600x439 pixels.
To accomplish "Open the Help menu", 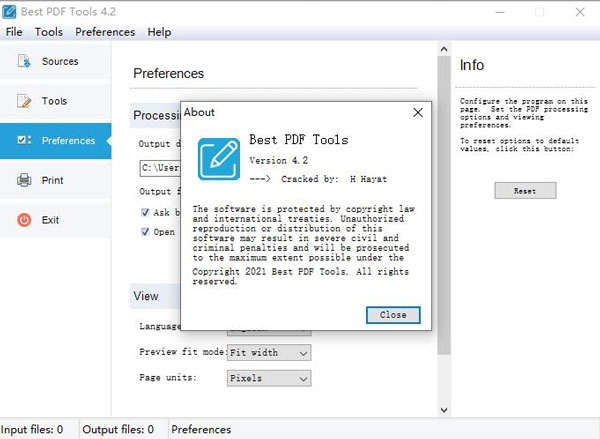I will 159,32.
